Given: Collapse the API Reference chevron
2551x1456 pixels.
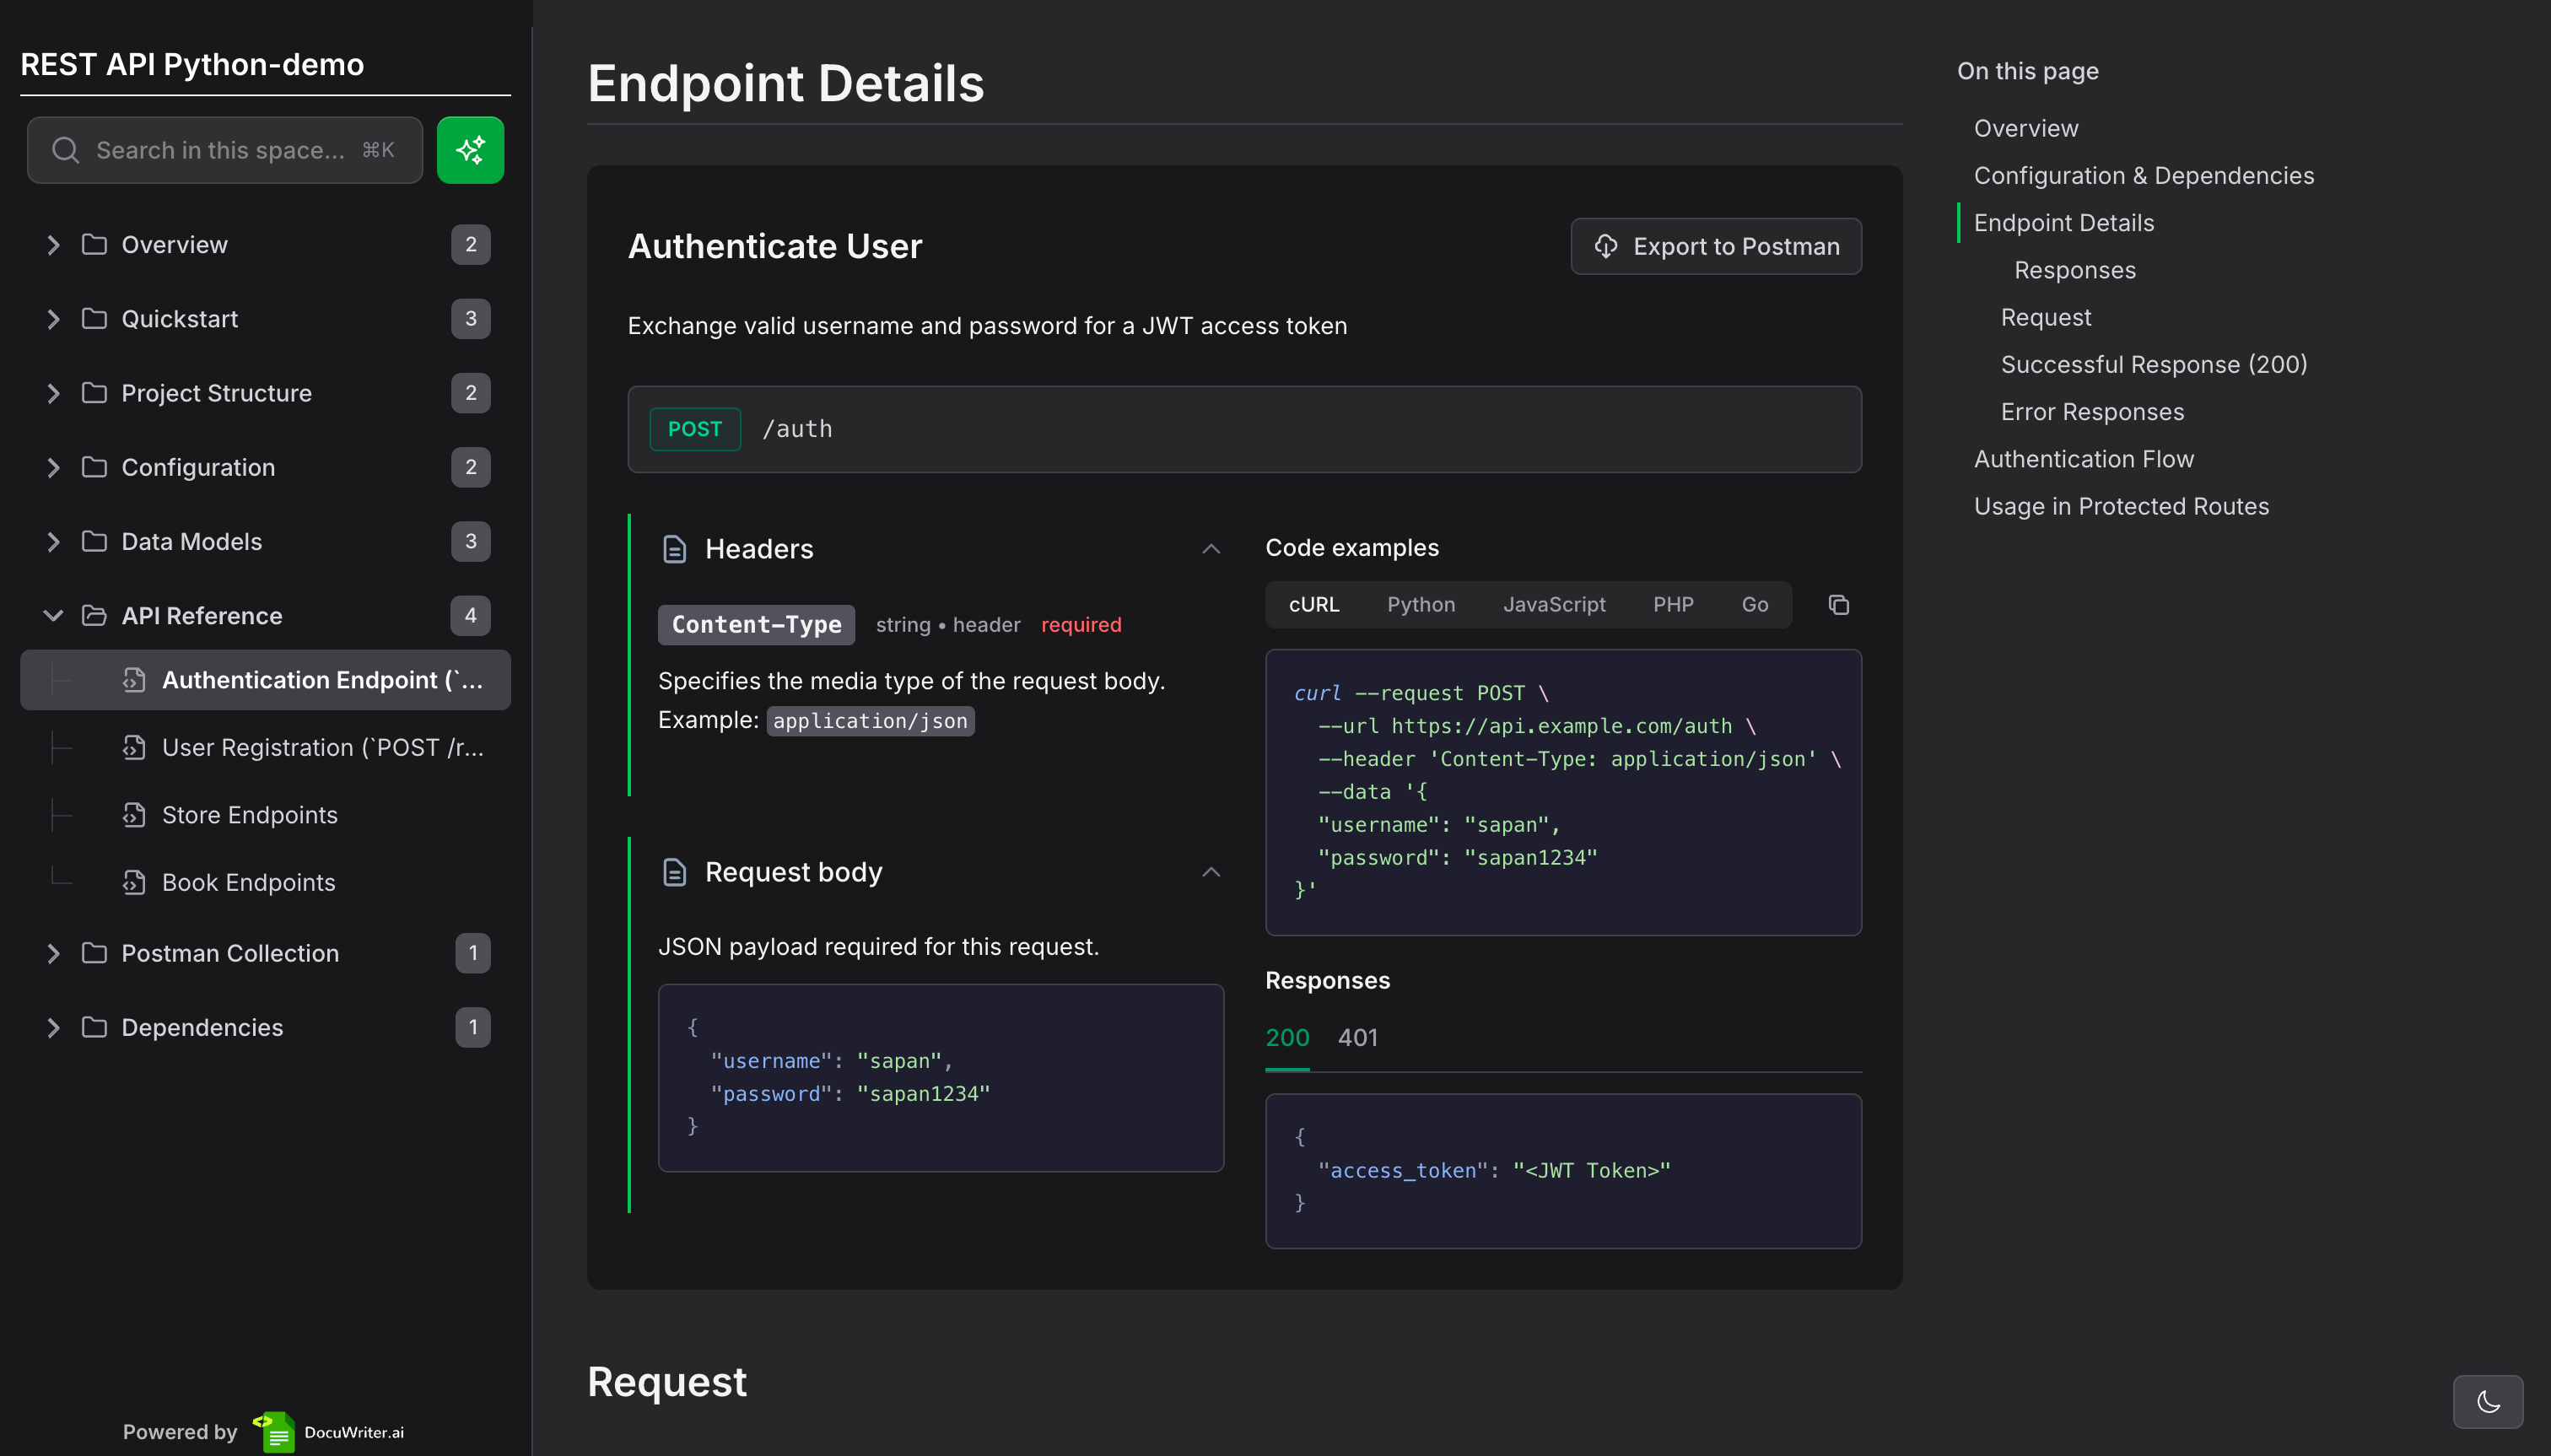Looking at the screenshot, I should tap(53, 616).
